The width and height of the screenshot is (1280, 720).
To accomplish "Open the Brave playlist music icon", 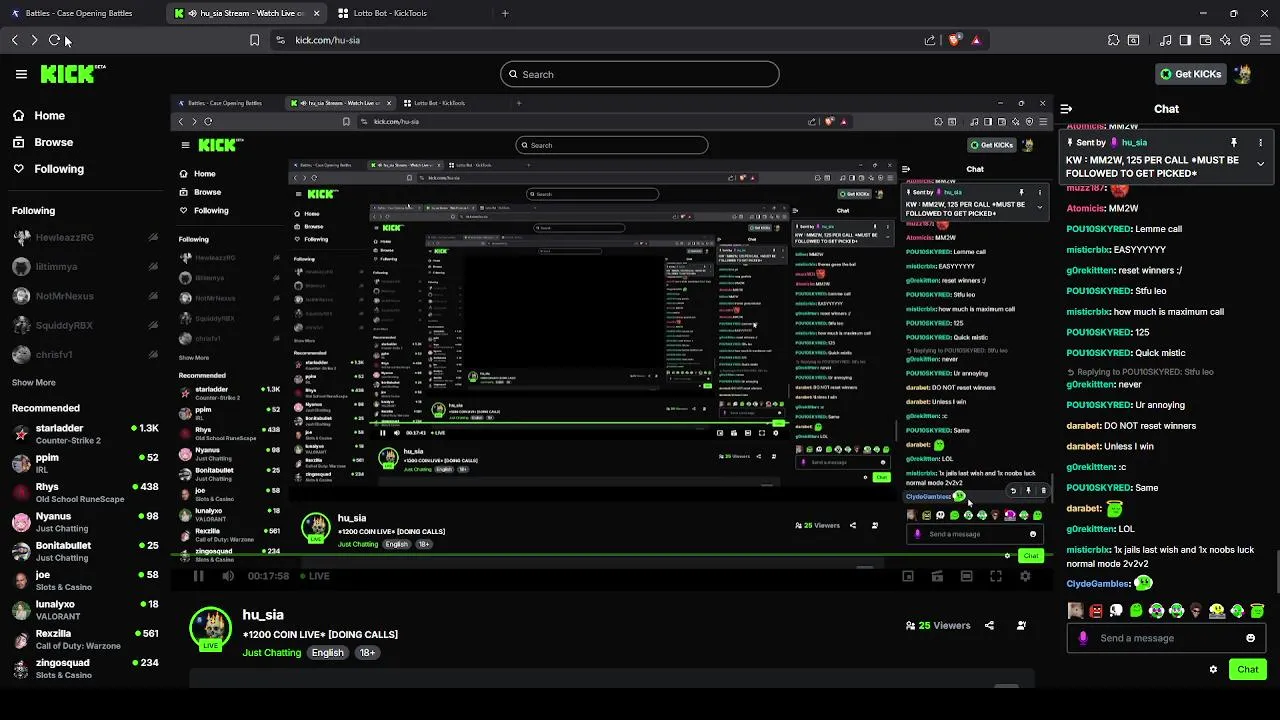I will [x=1165, y=40].
